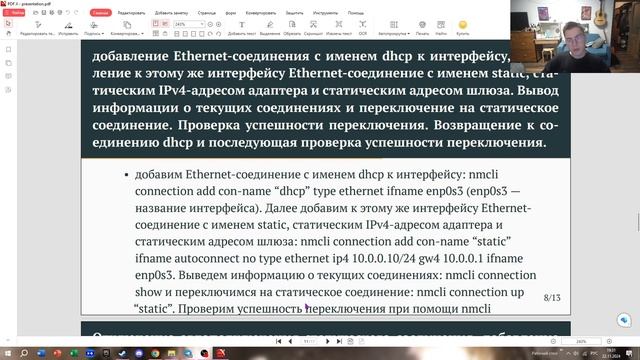
Task: Open Chrome from the taskbar
Action: point(156,353)
